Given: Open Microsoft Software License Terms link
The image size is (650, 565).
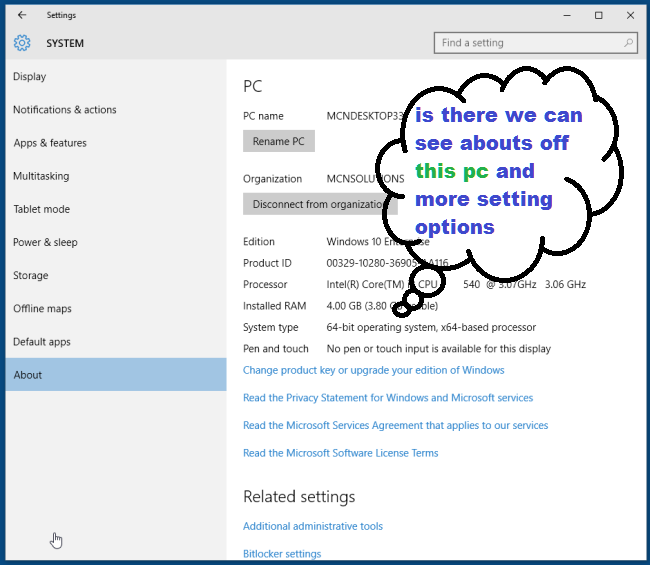Looking at the screenshot, I should pyautogui.click(x=340, y=453).
